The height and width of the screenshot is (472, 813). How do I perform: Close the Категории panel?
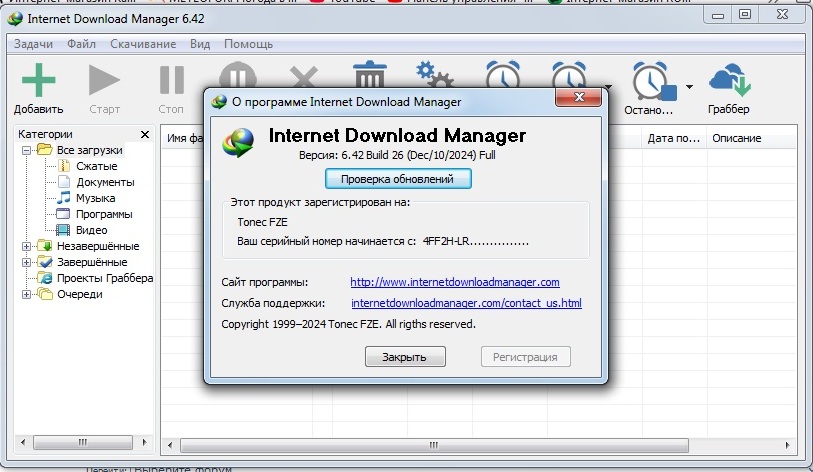145,134
